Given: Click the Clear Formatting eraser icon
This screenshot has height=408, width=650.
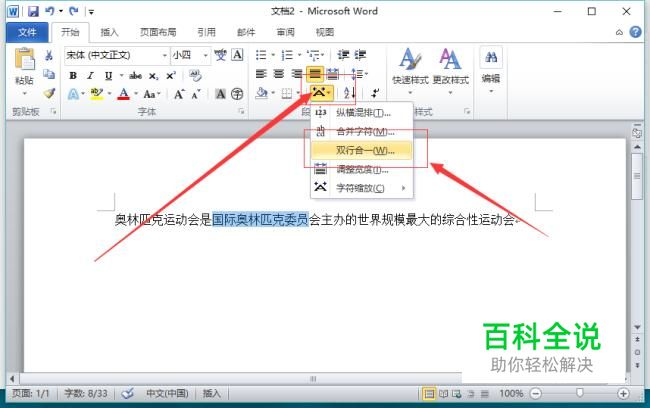Looking at the screenshot, I should click(195, 75).
